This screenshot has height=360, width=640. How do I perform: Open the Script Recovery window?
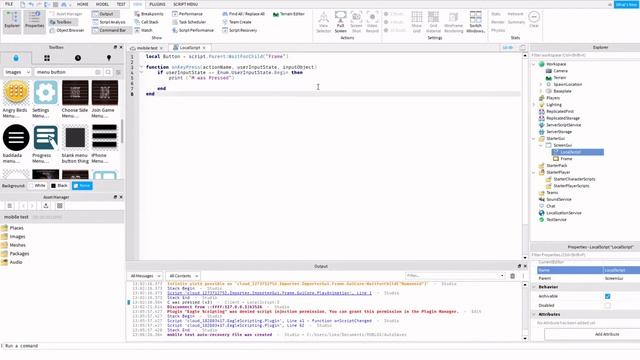click(240, 30)
